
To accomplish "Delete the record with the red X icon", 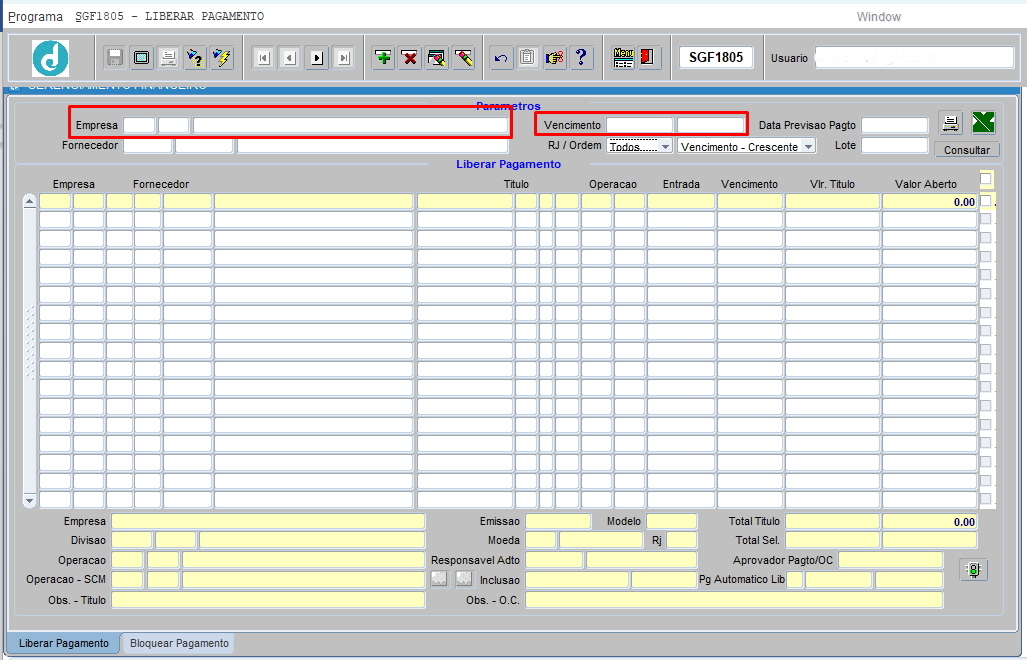I will (x=410, y=58).
